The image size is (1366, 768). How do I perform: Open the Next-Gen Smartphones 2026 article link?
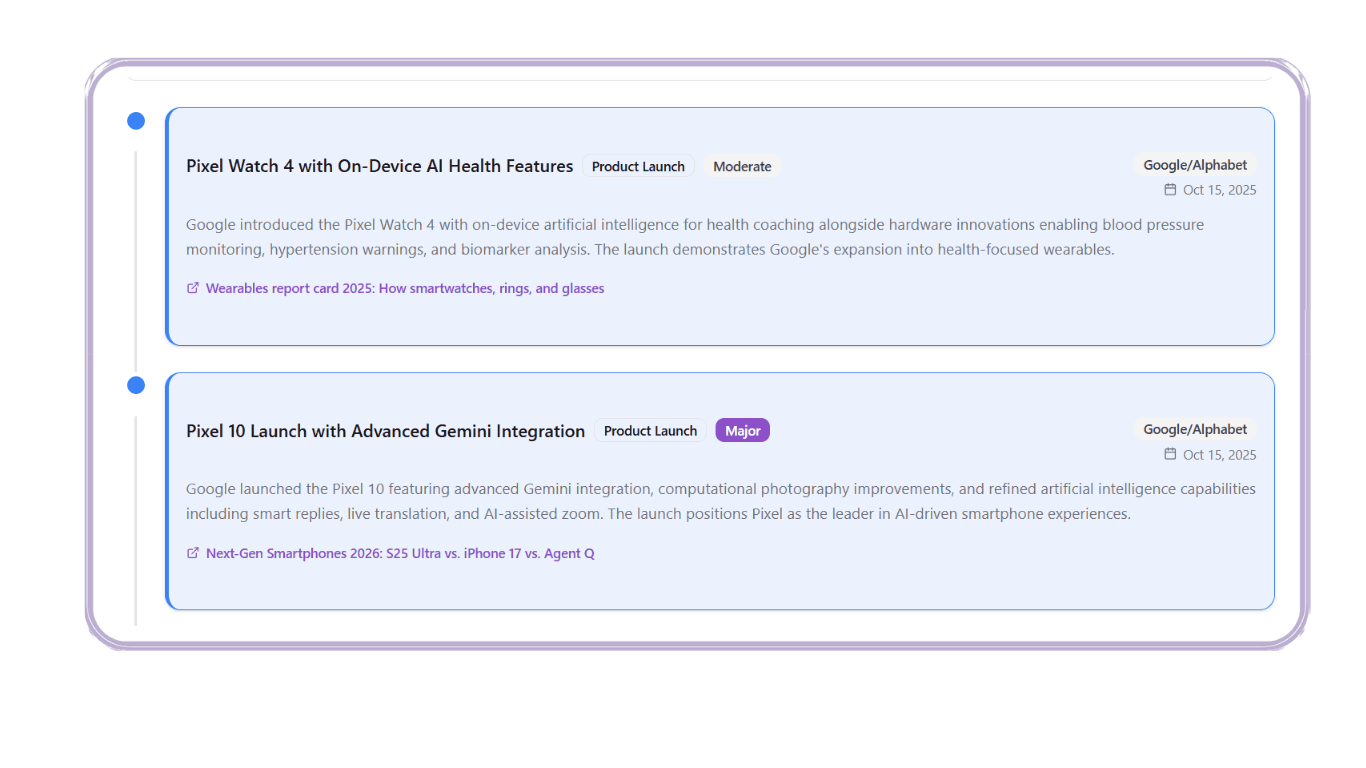[x=400, y=553]
